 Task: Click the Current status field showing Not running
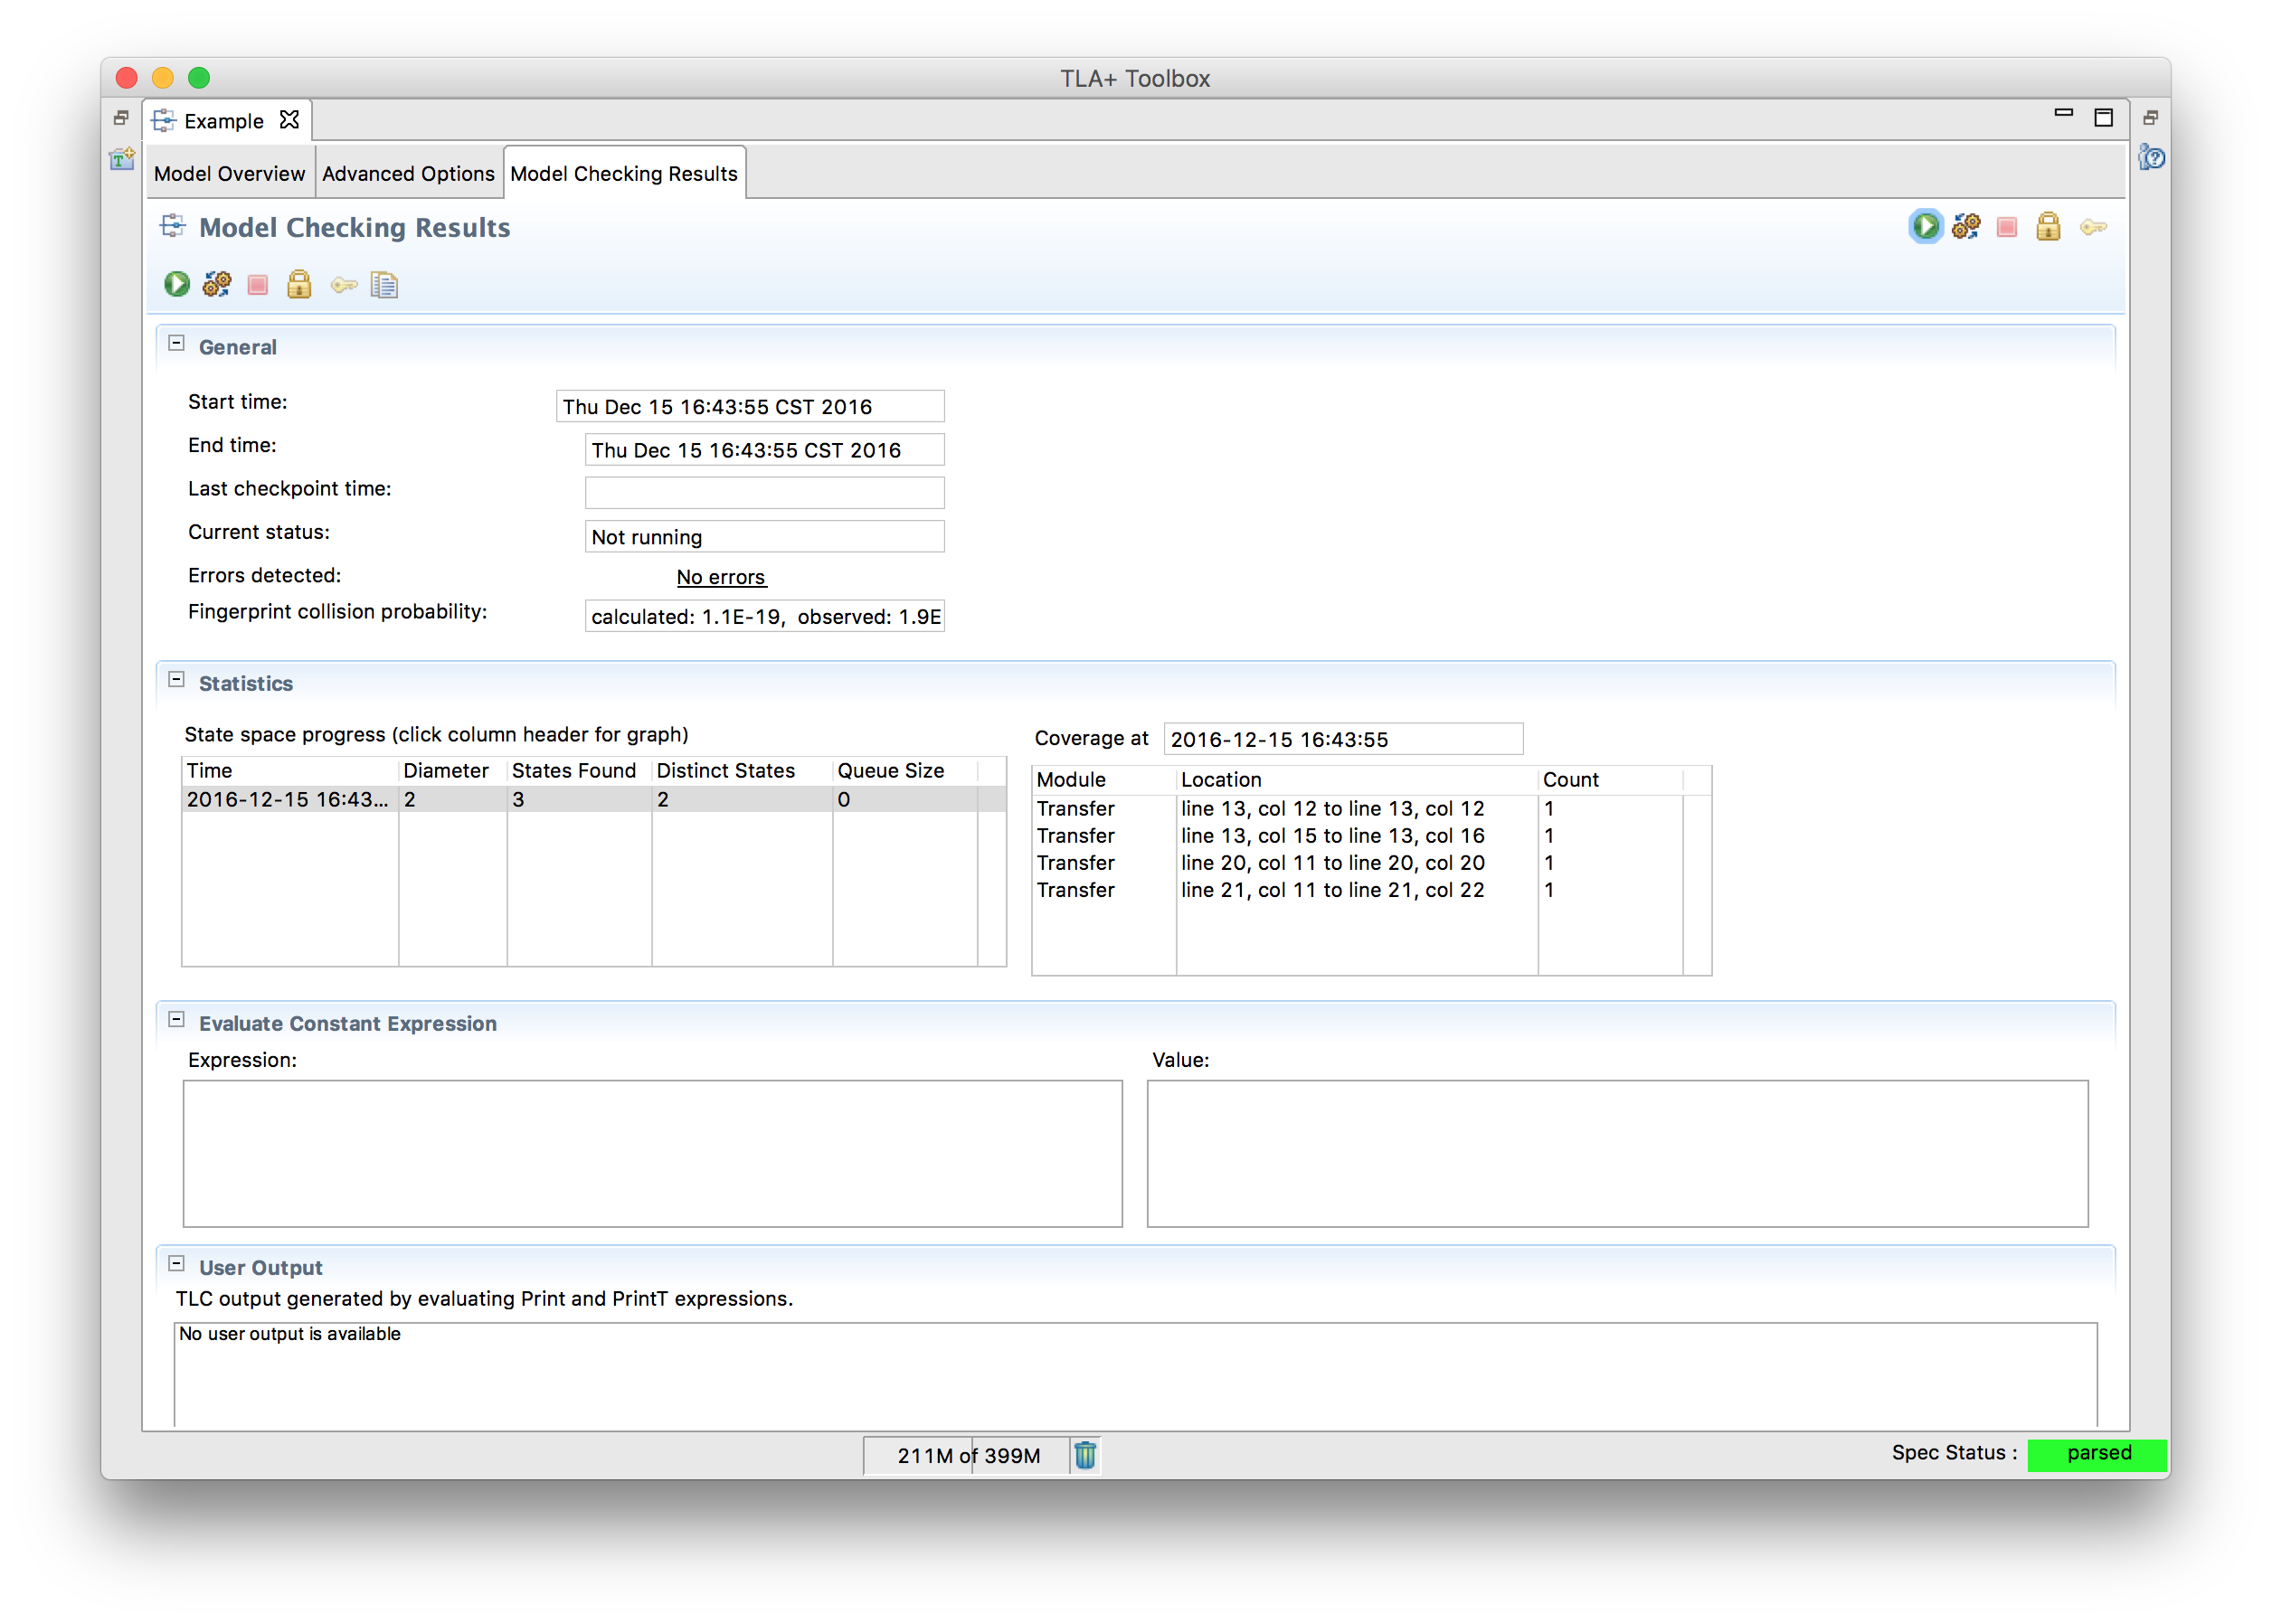click(x=765, y=537)
